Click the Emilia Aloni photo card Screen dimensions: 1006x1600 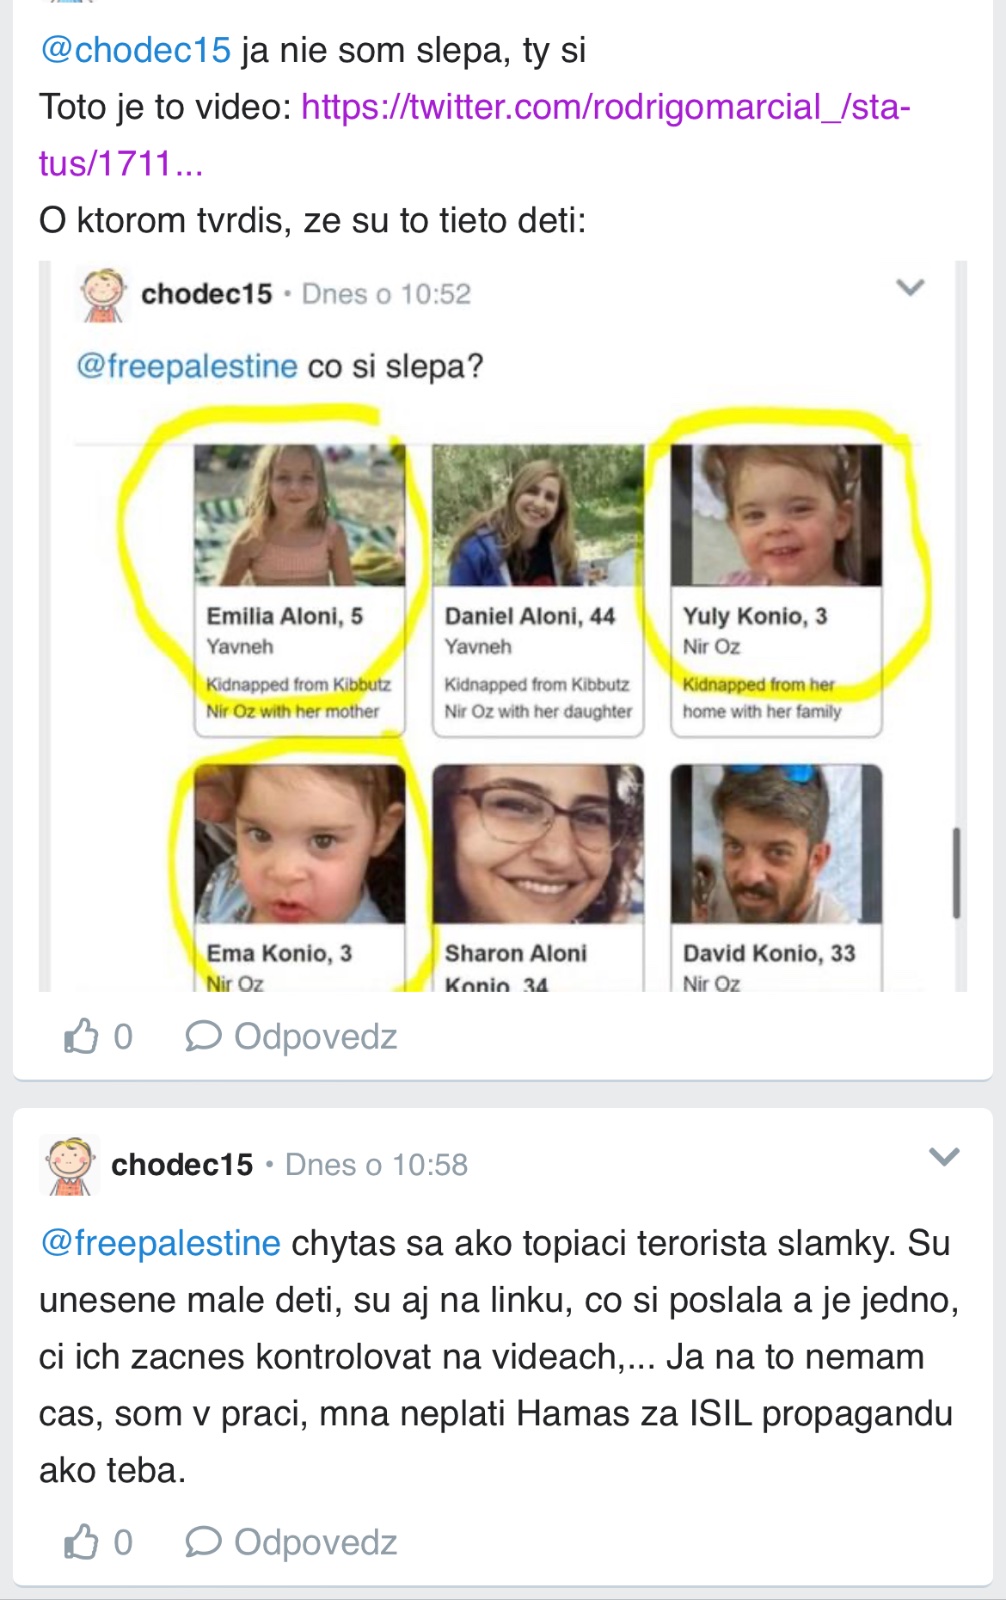299,590
